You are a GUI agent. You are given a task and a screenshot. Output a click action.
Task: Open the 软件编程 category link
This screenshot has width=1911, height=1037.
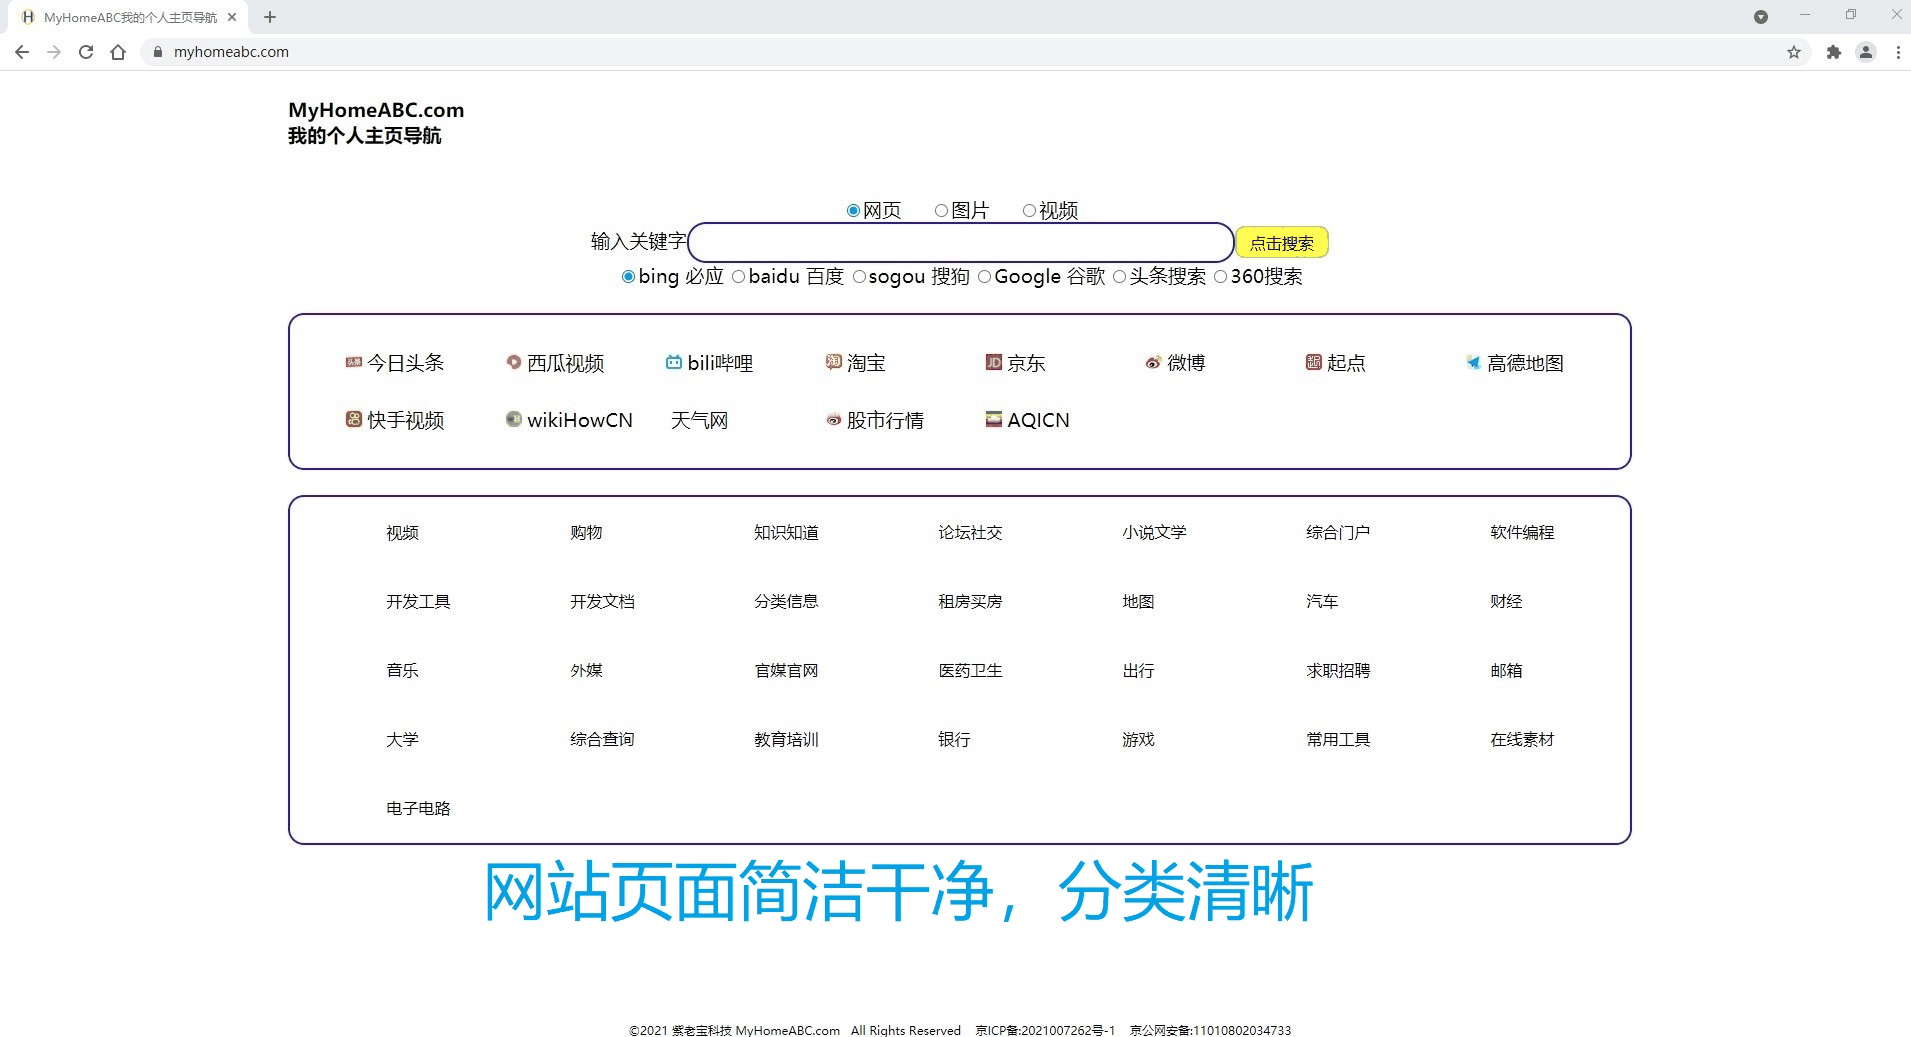[x=1522, y=532]
